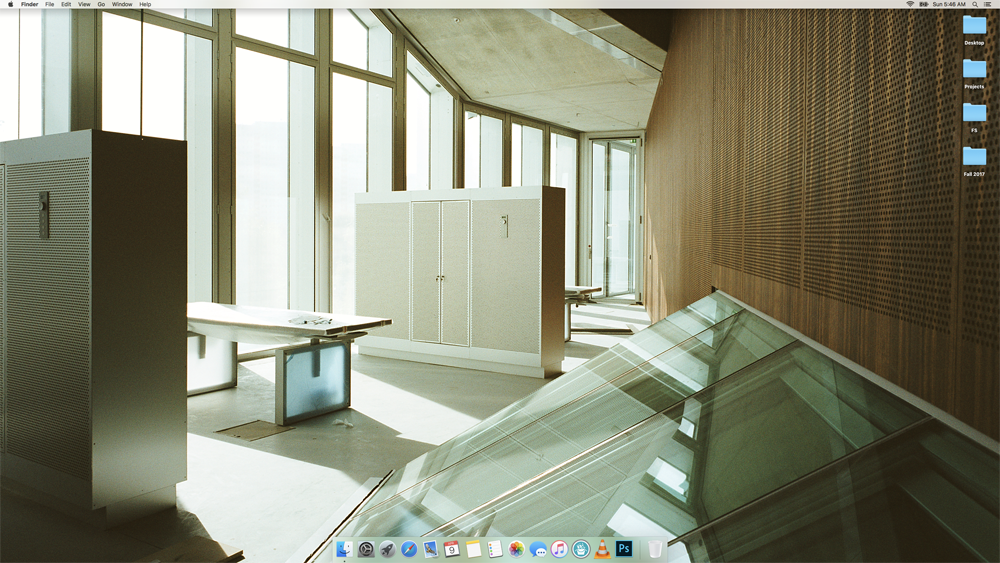This screenshot has height=563, width=1000.
Task: Open Safari from the Dock
Action: click(x=409, y=549)
